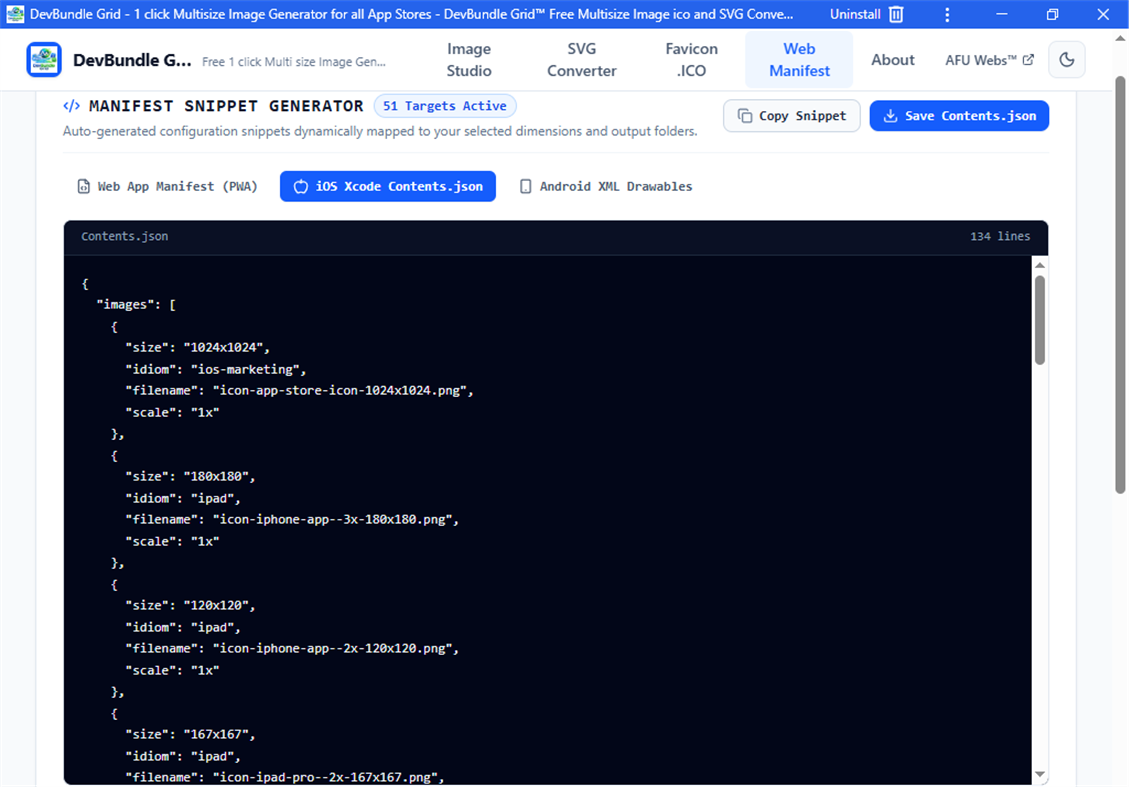Select the iOS Xcode Contents.json tab

(x=387, y=186)
